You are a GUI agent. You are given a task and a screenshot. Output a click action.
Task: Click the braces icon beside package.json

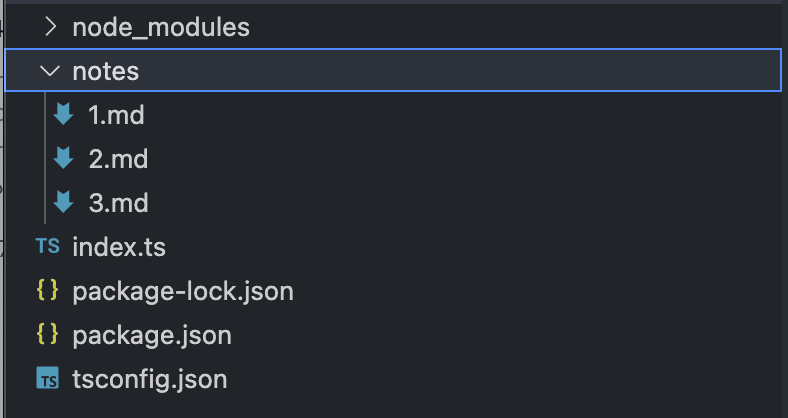(x=47, y=335)
